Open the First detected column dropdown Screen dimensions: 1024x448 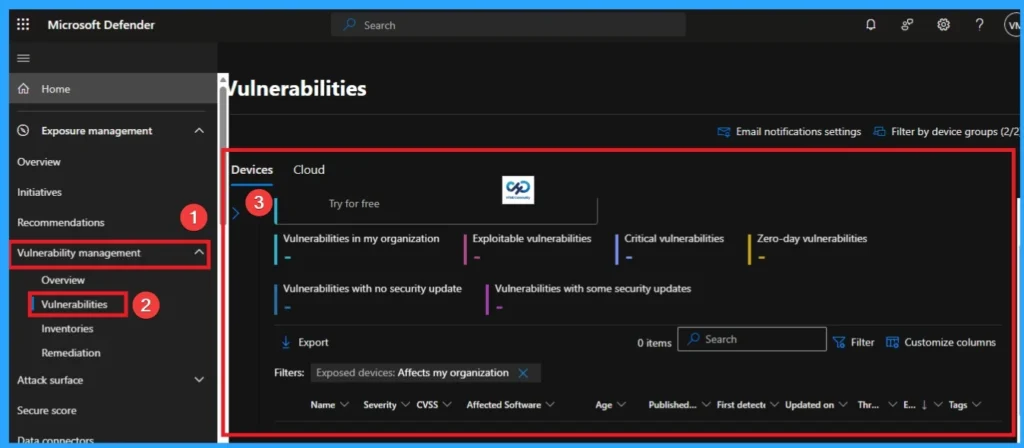coord(775,405)
